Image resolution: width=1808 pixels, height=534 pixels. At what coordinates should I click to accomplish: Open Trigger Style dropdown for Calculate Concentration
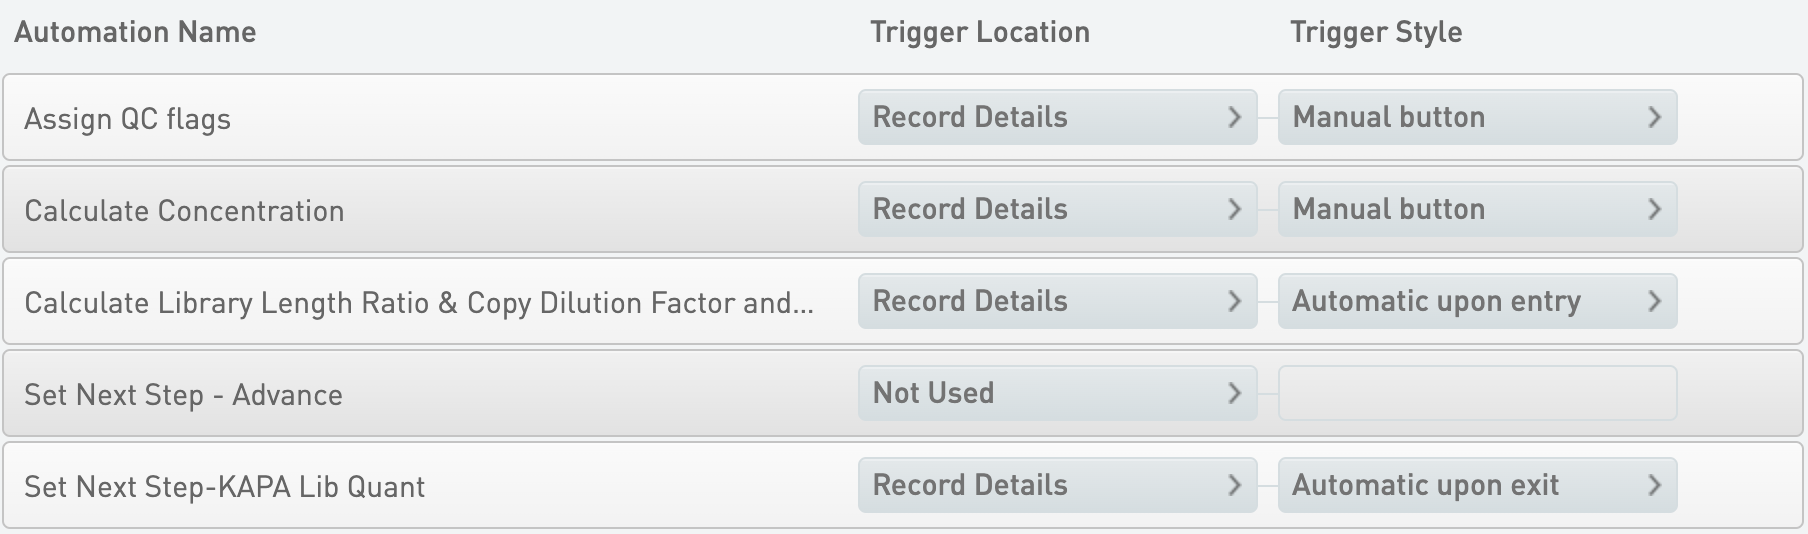click(1476, 209)
